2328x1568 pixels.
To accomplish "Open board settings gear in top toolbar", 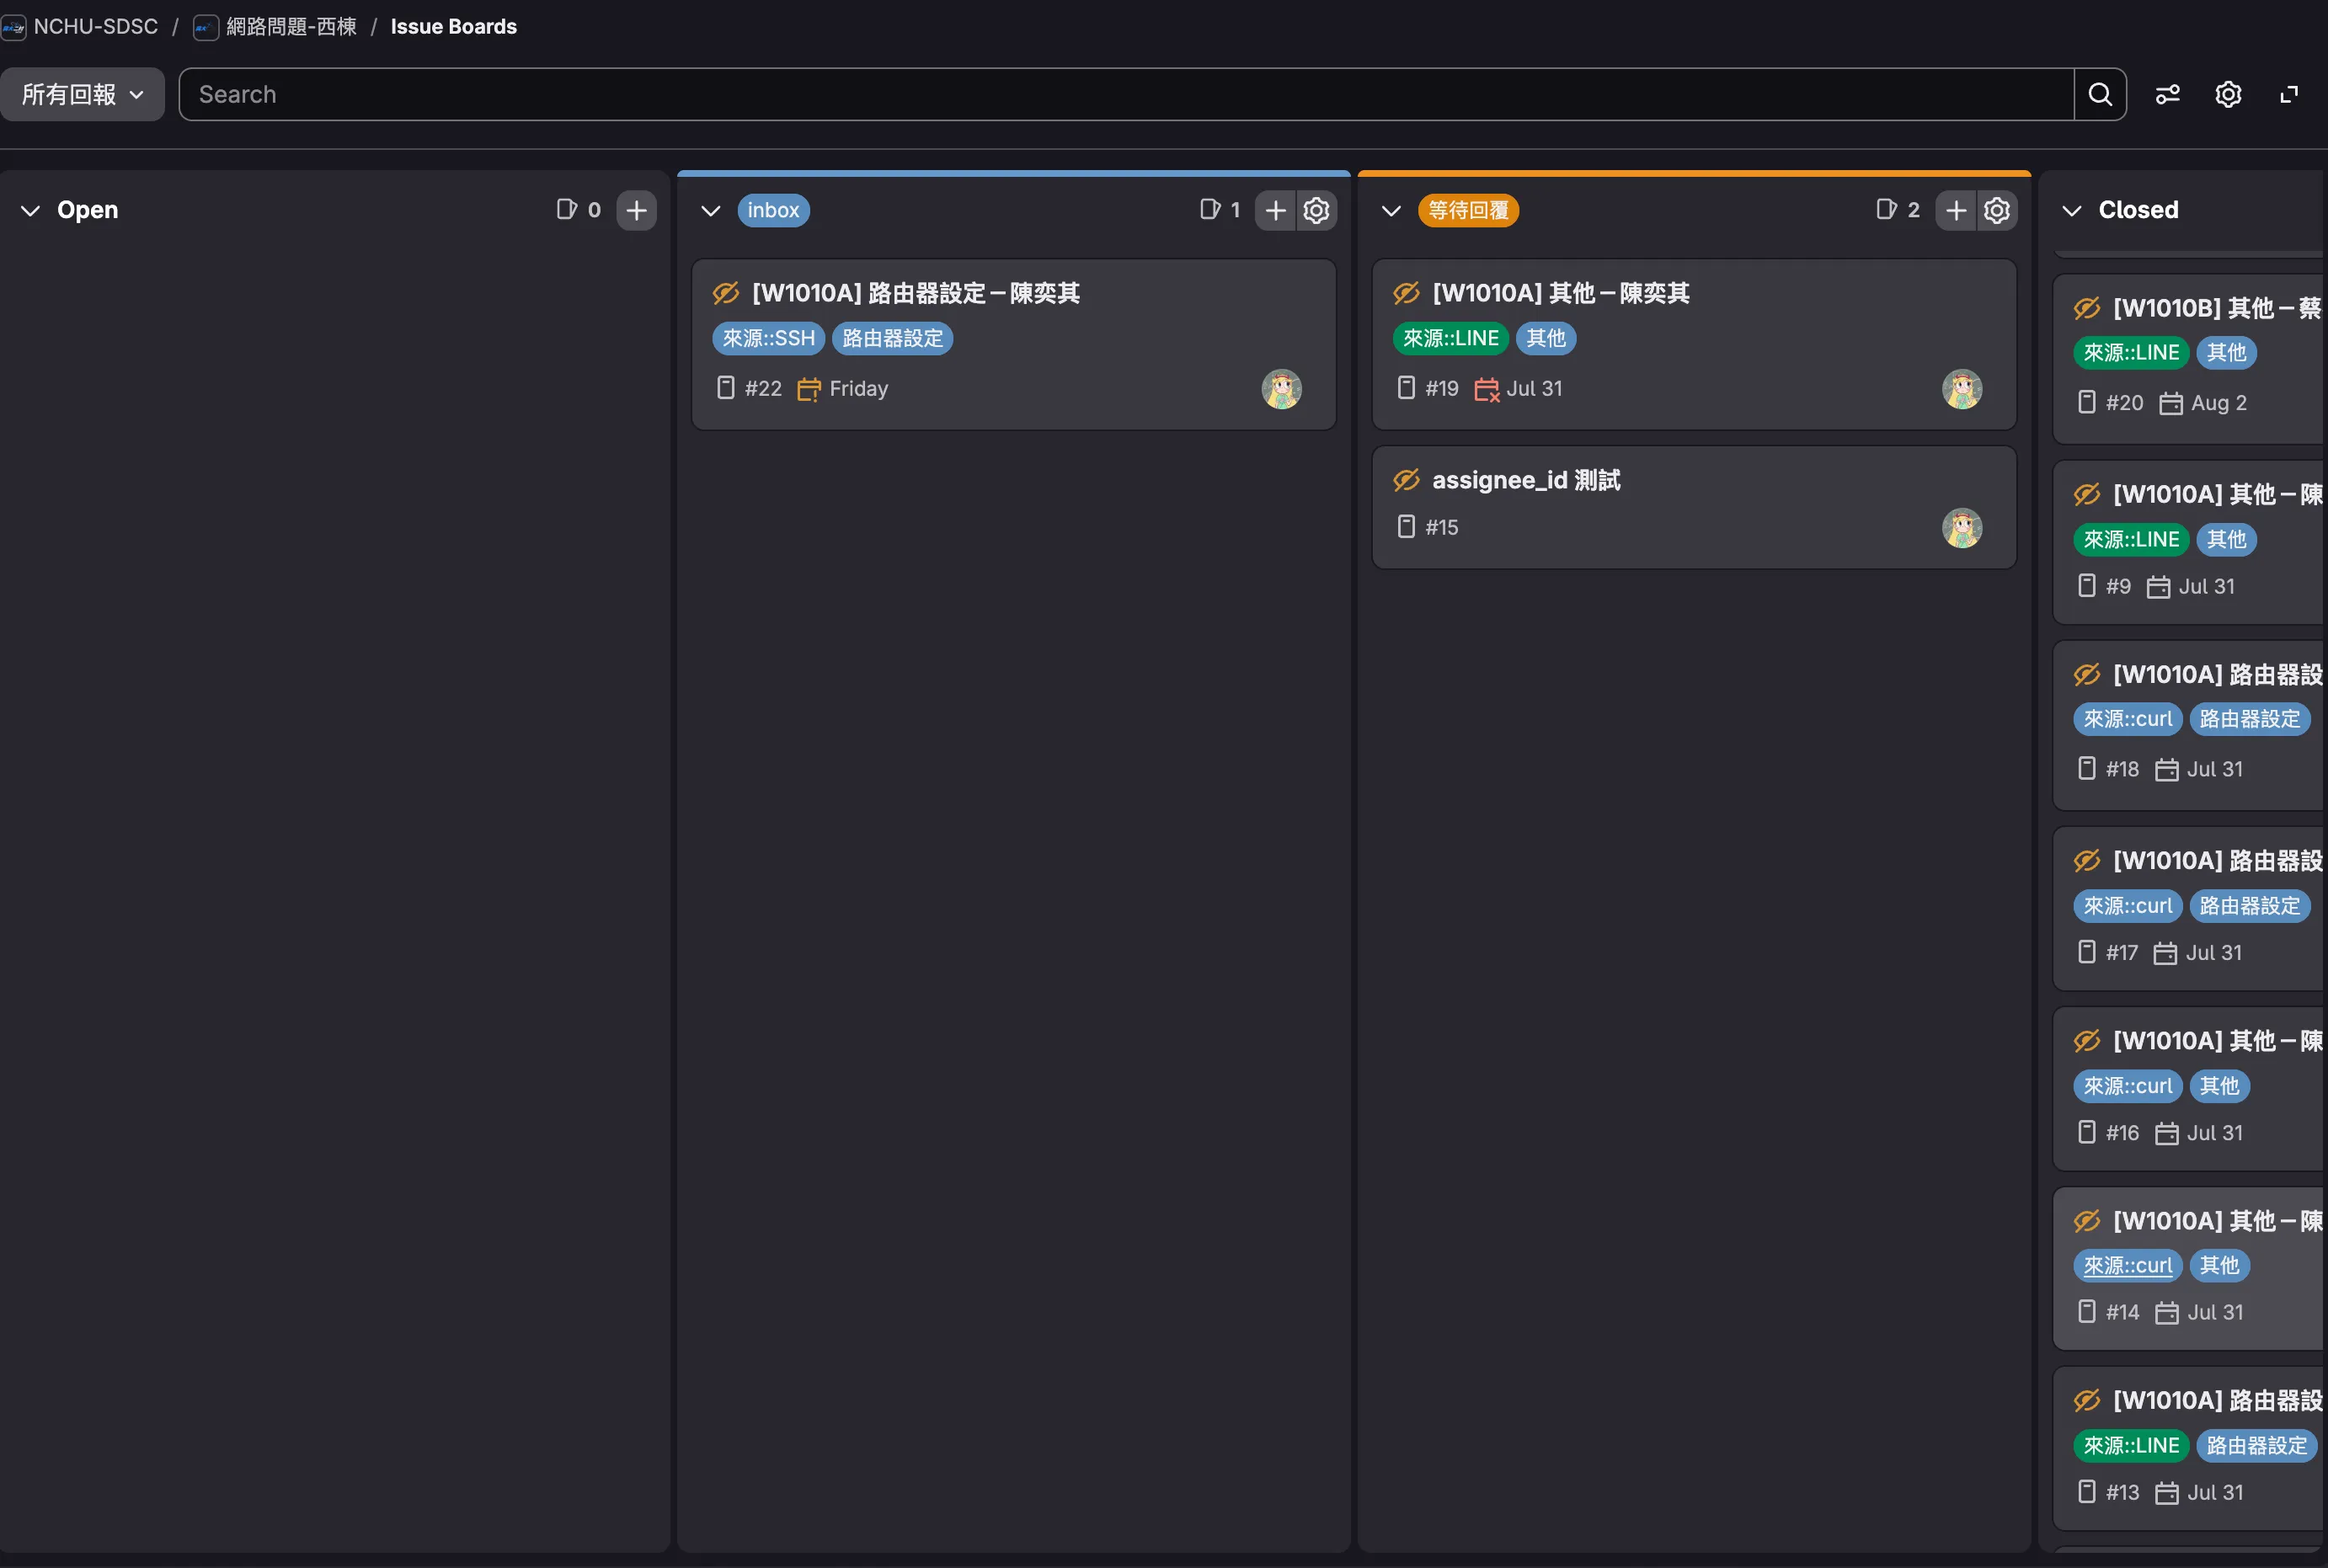I will [x=2228, y=94].
